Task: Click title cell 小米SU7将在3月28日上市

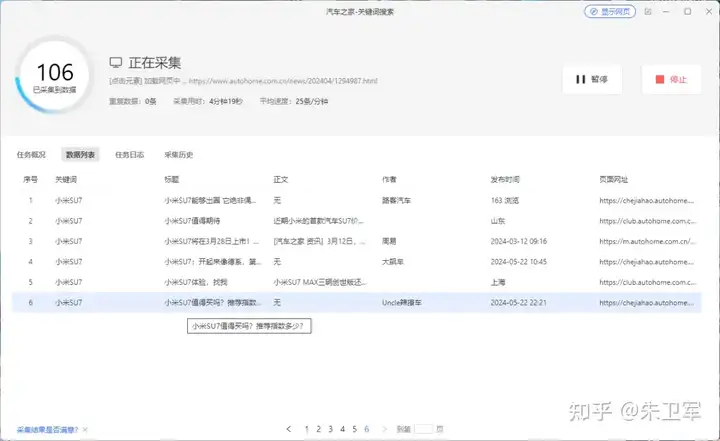Action: [212, 242]
